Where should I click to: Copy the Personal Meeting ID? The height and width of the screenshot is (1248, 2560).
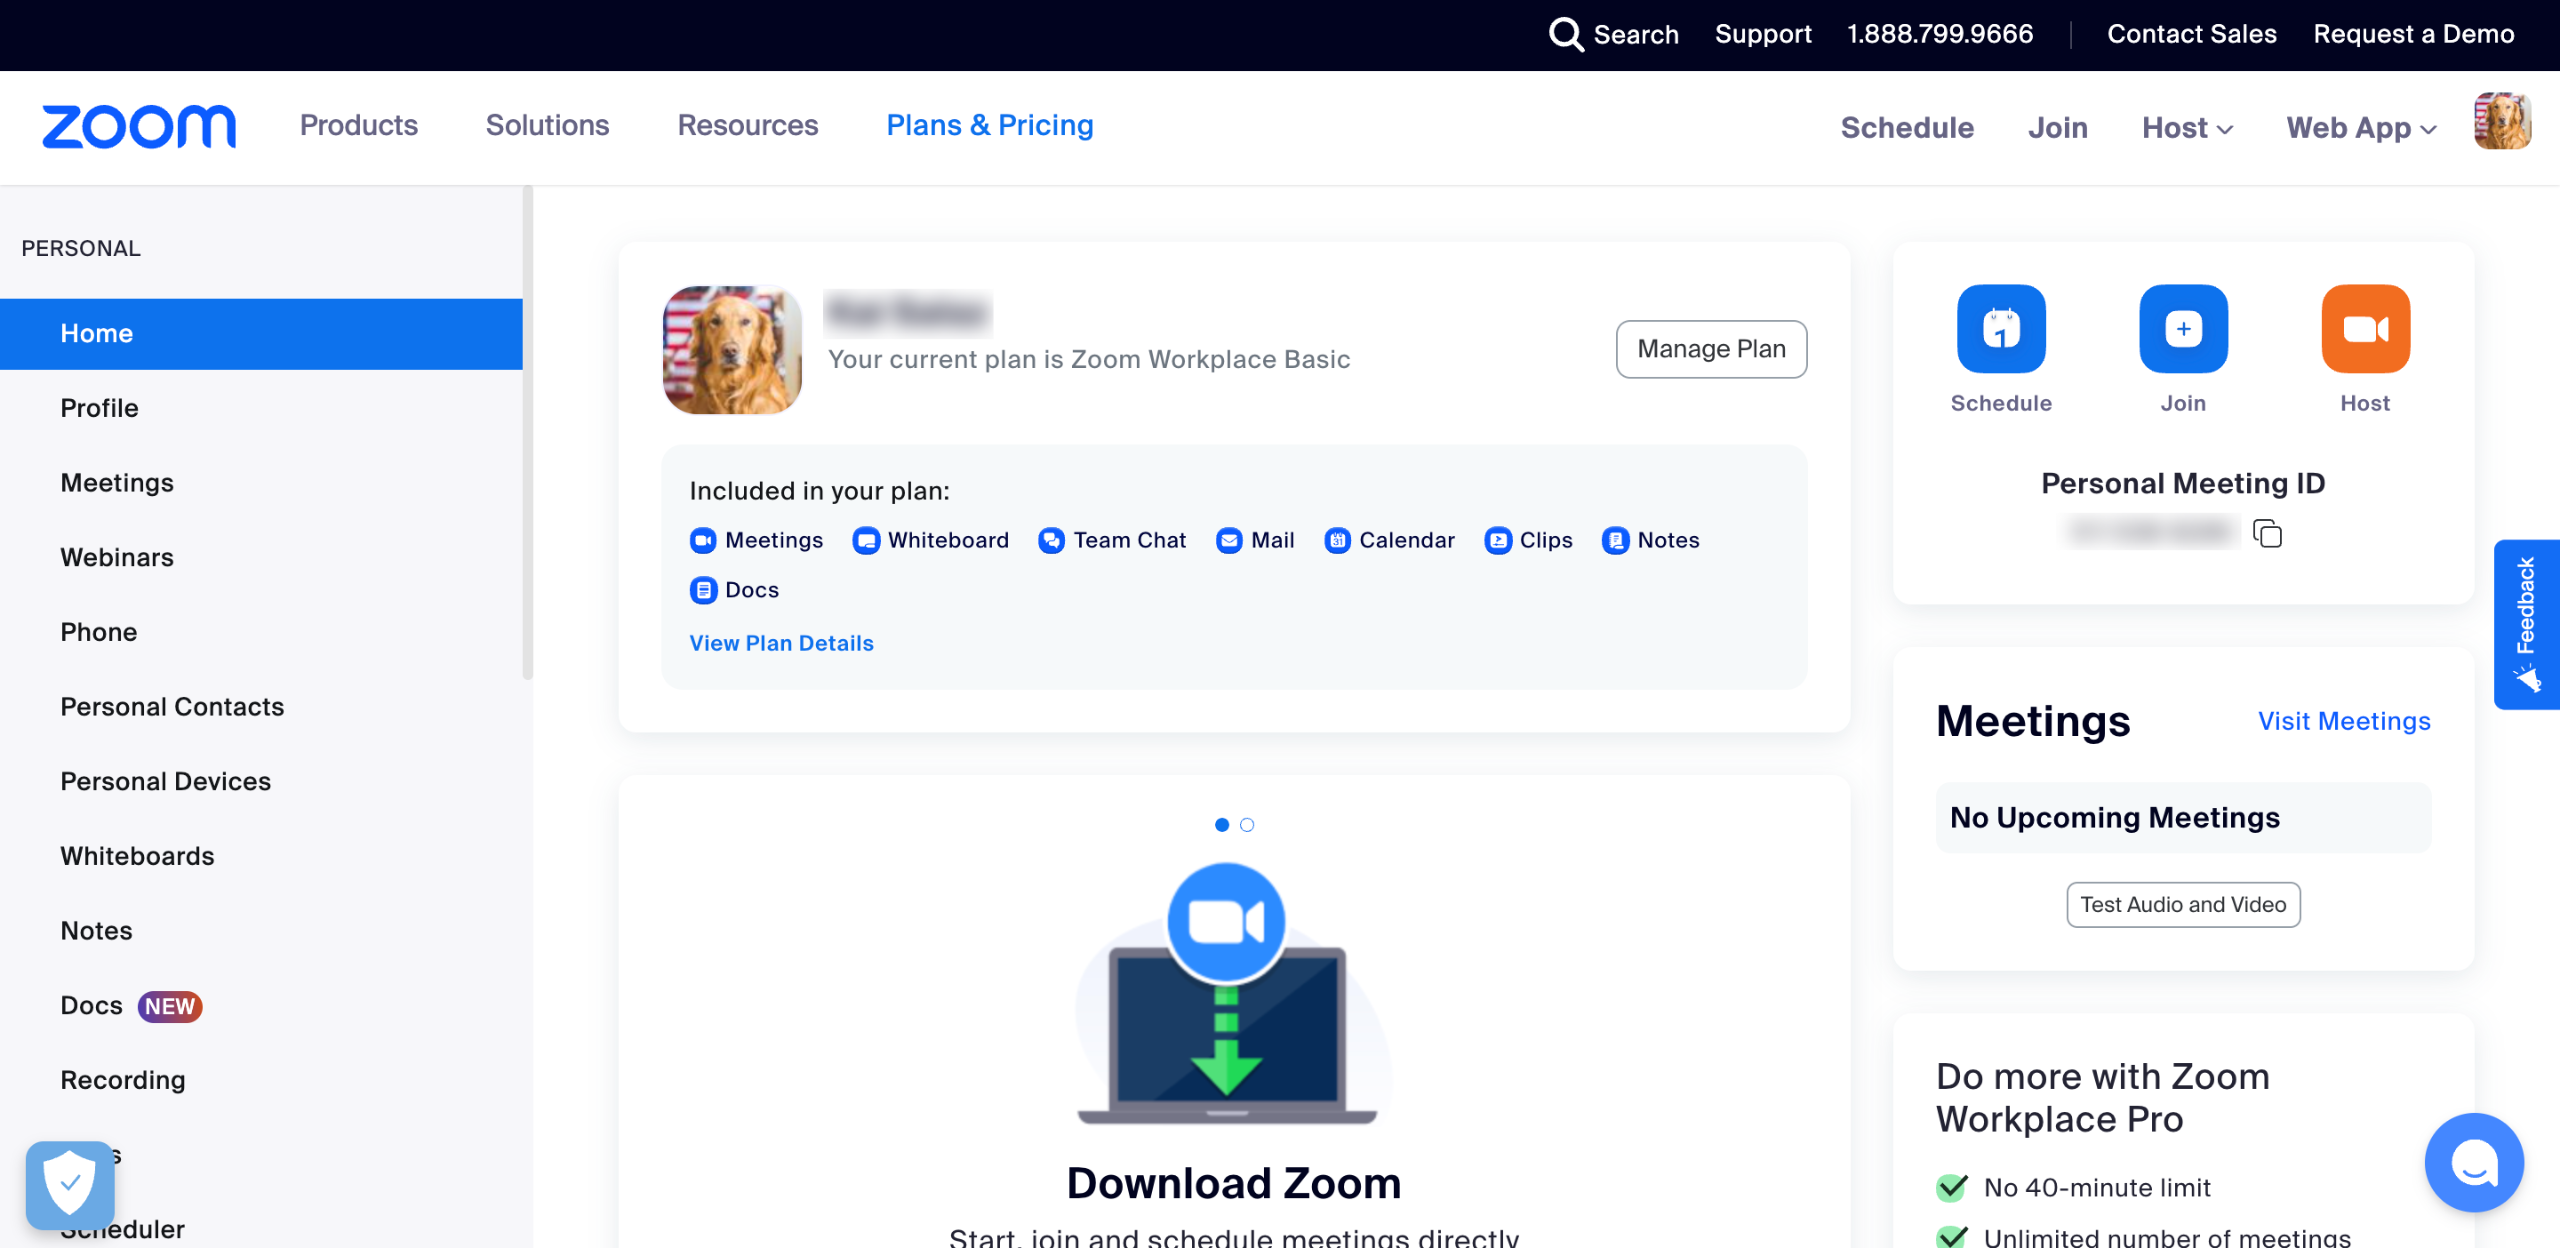[x=2267, y=533]
